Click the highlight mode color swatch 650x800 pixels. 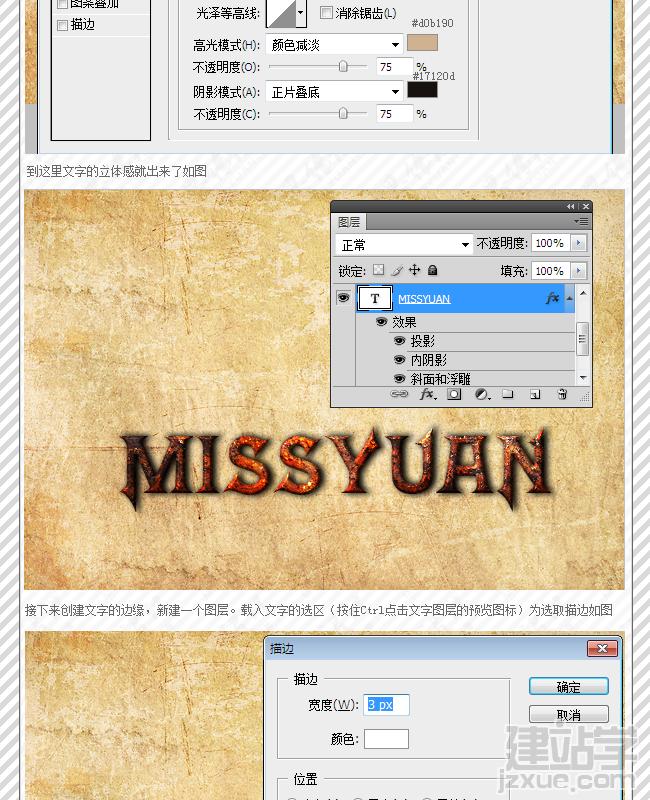(x=422, y=43)
